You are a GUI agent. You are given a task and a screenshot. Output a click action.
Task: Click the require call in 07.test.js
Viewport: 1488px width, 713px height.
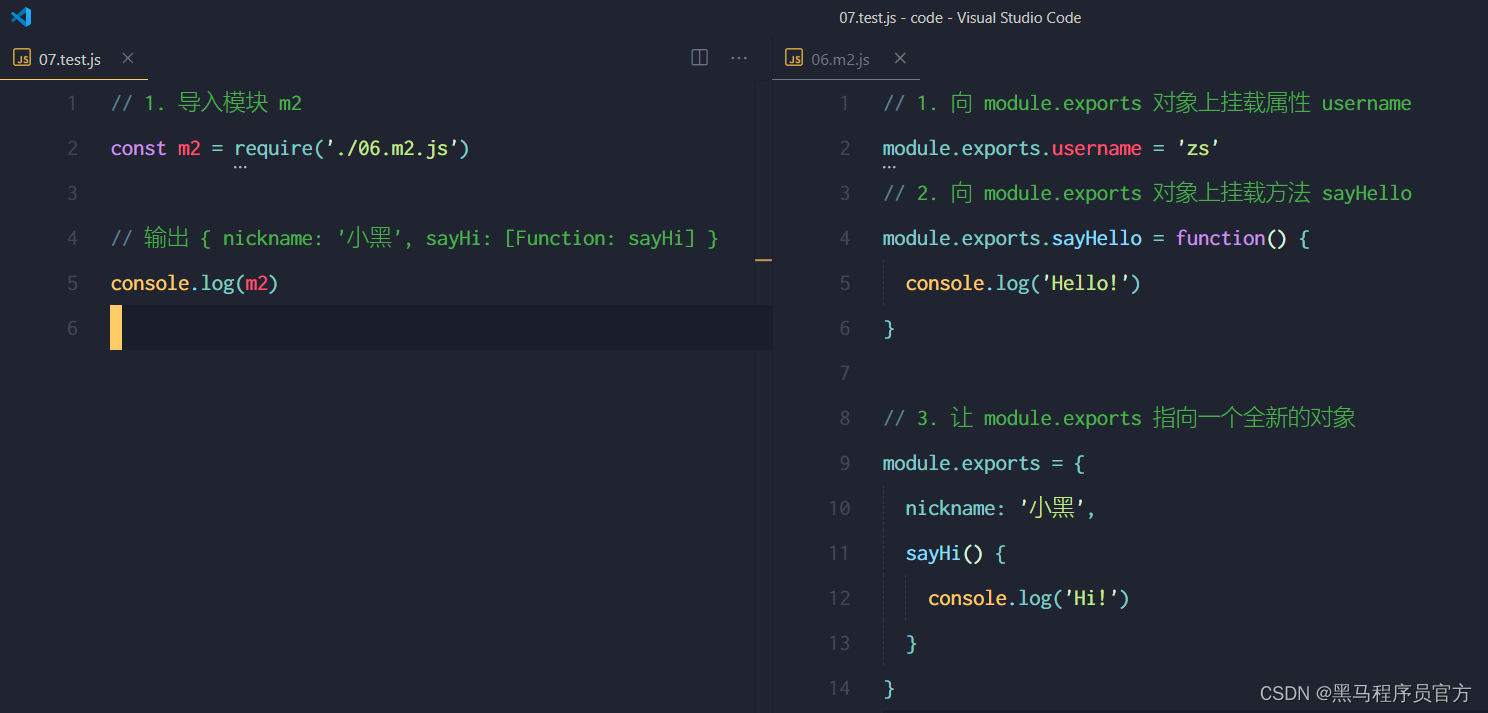273,148
